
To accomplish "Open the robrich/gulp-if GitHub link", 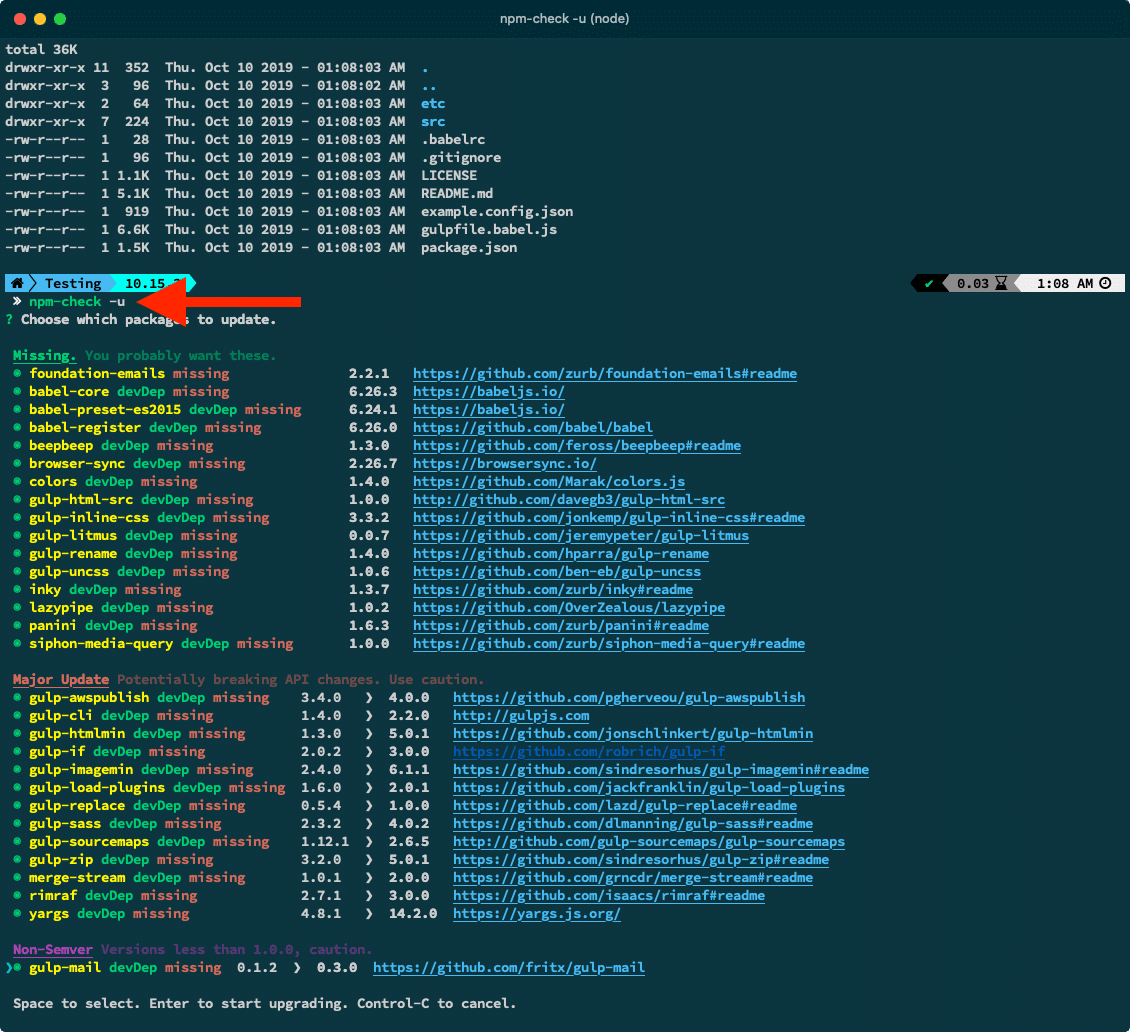I will coord(589,752).
